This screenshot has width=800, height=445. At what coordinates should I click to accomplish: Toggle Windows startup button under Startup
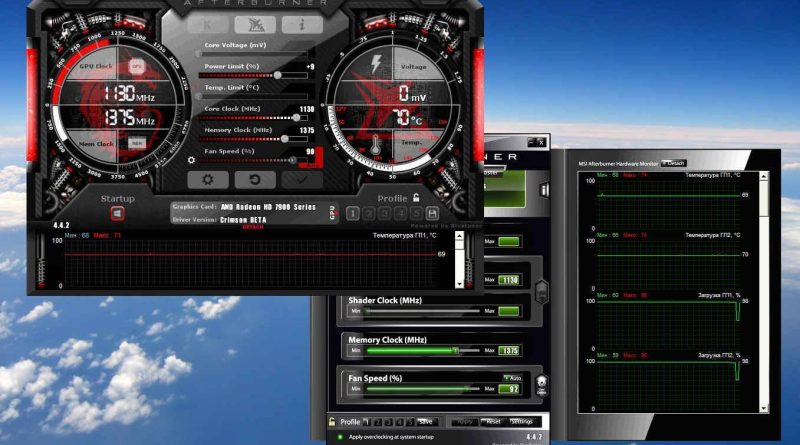(x=117, y=213)
